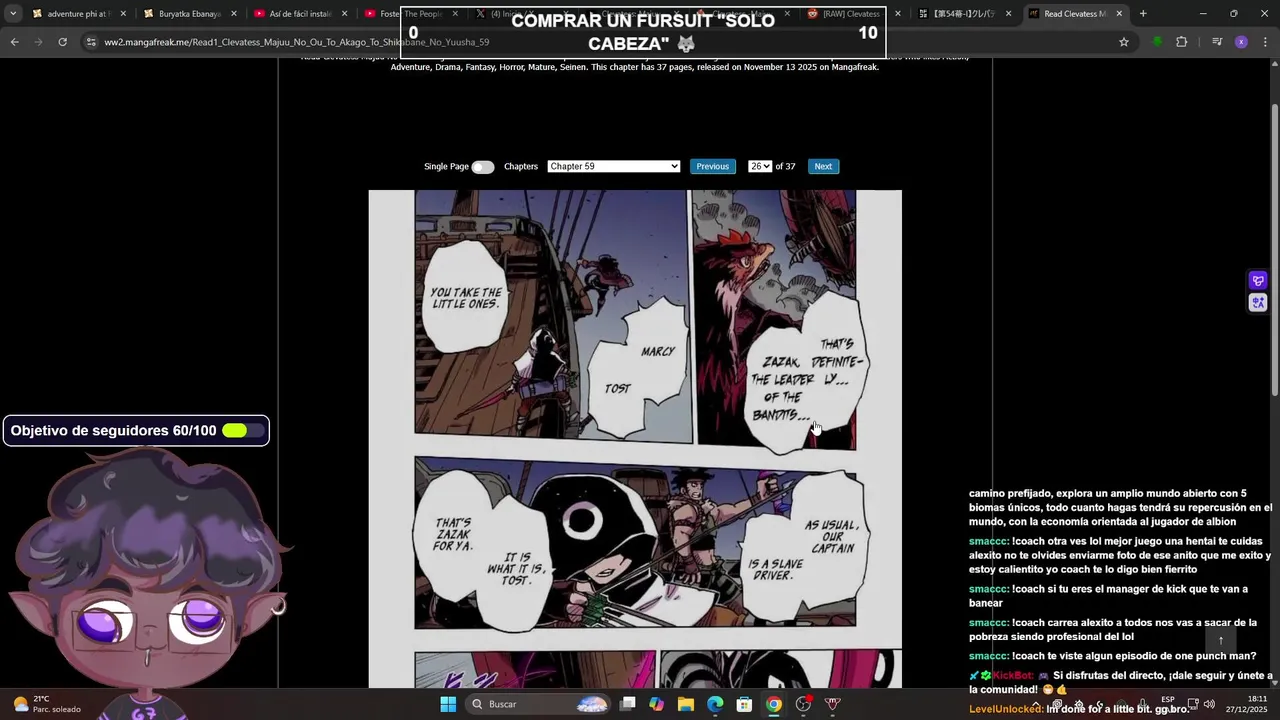The image size is (1280, 720).
Task: Open the red mask app taskbar icon
Action: click(832, 704)
